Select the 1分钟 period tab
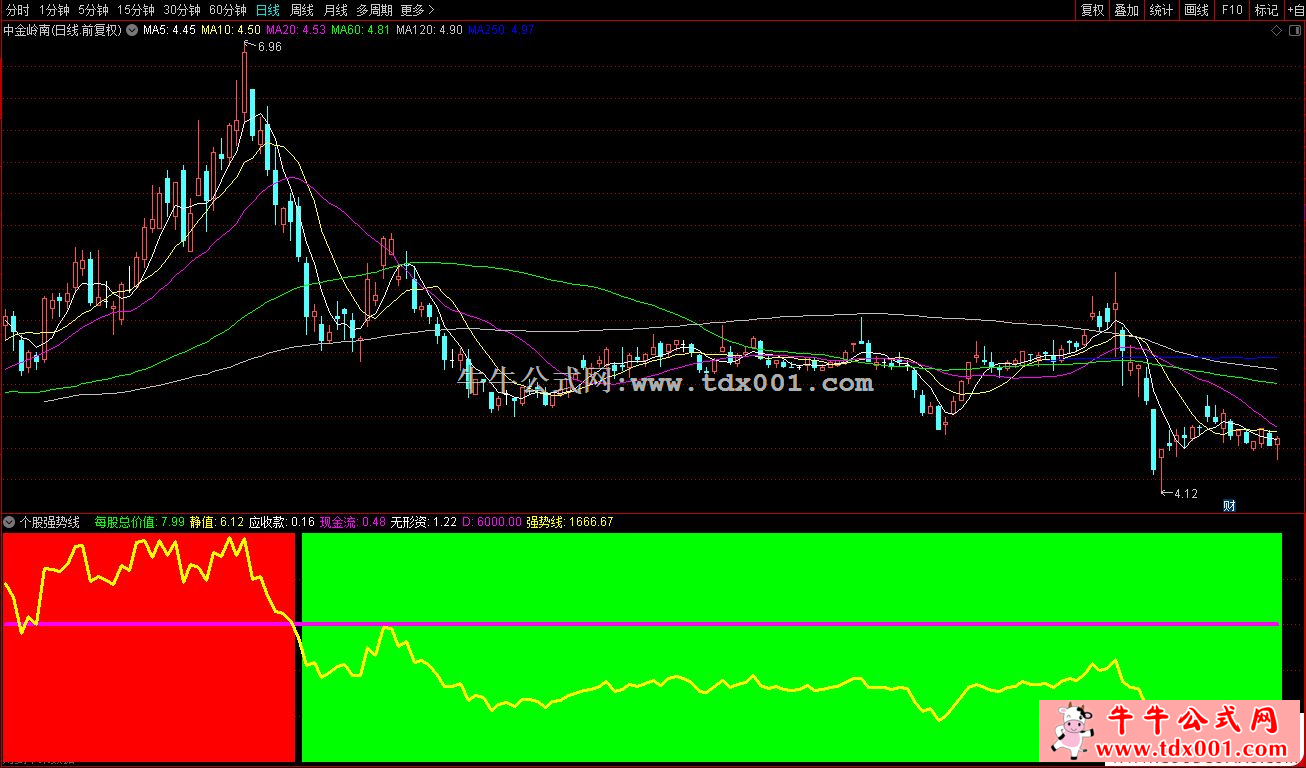 click(x=55, y=10)
